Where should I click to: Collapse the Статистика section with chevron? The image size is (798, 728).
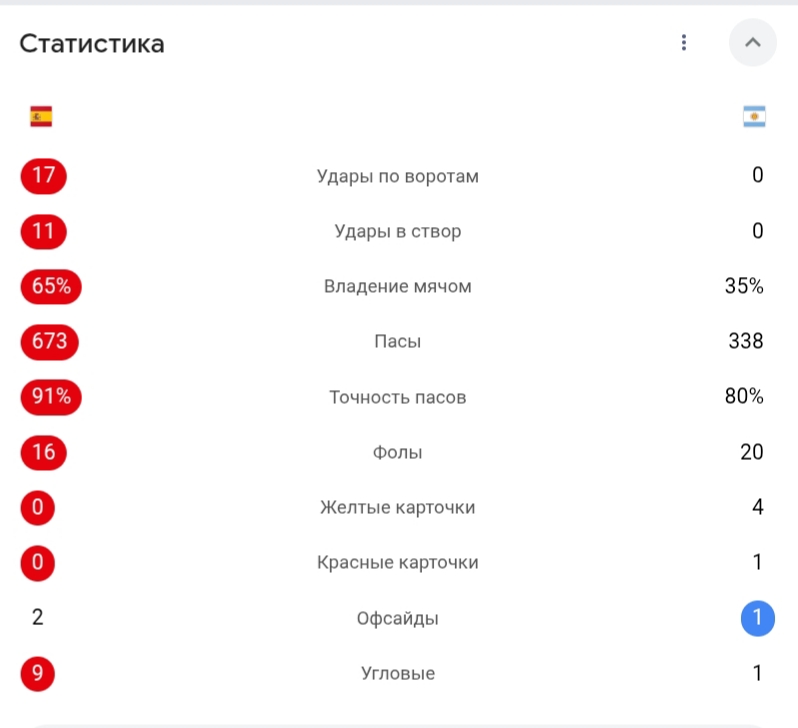click(753, 43)
